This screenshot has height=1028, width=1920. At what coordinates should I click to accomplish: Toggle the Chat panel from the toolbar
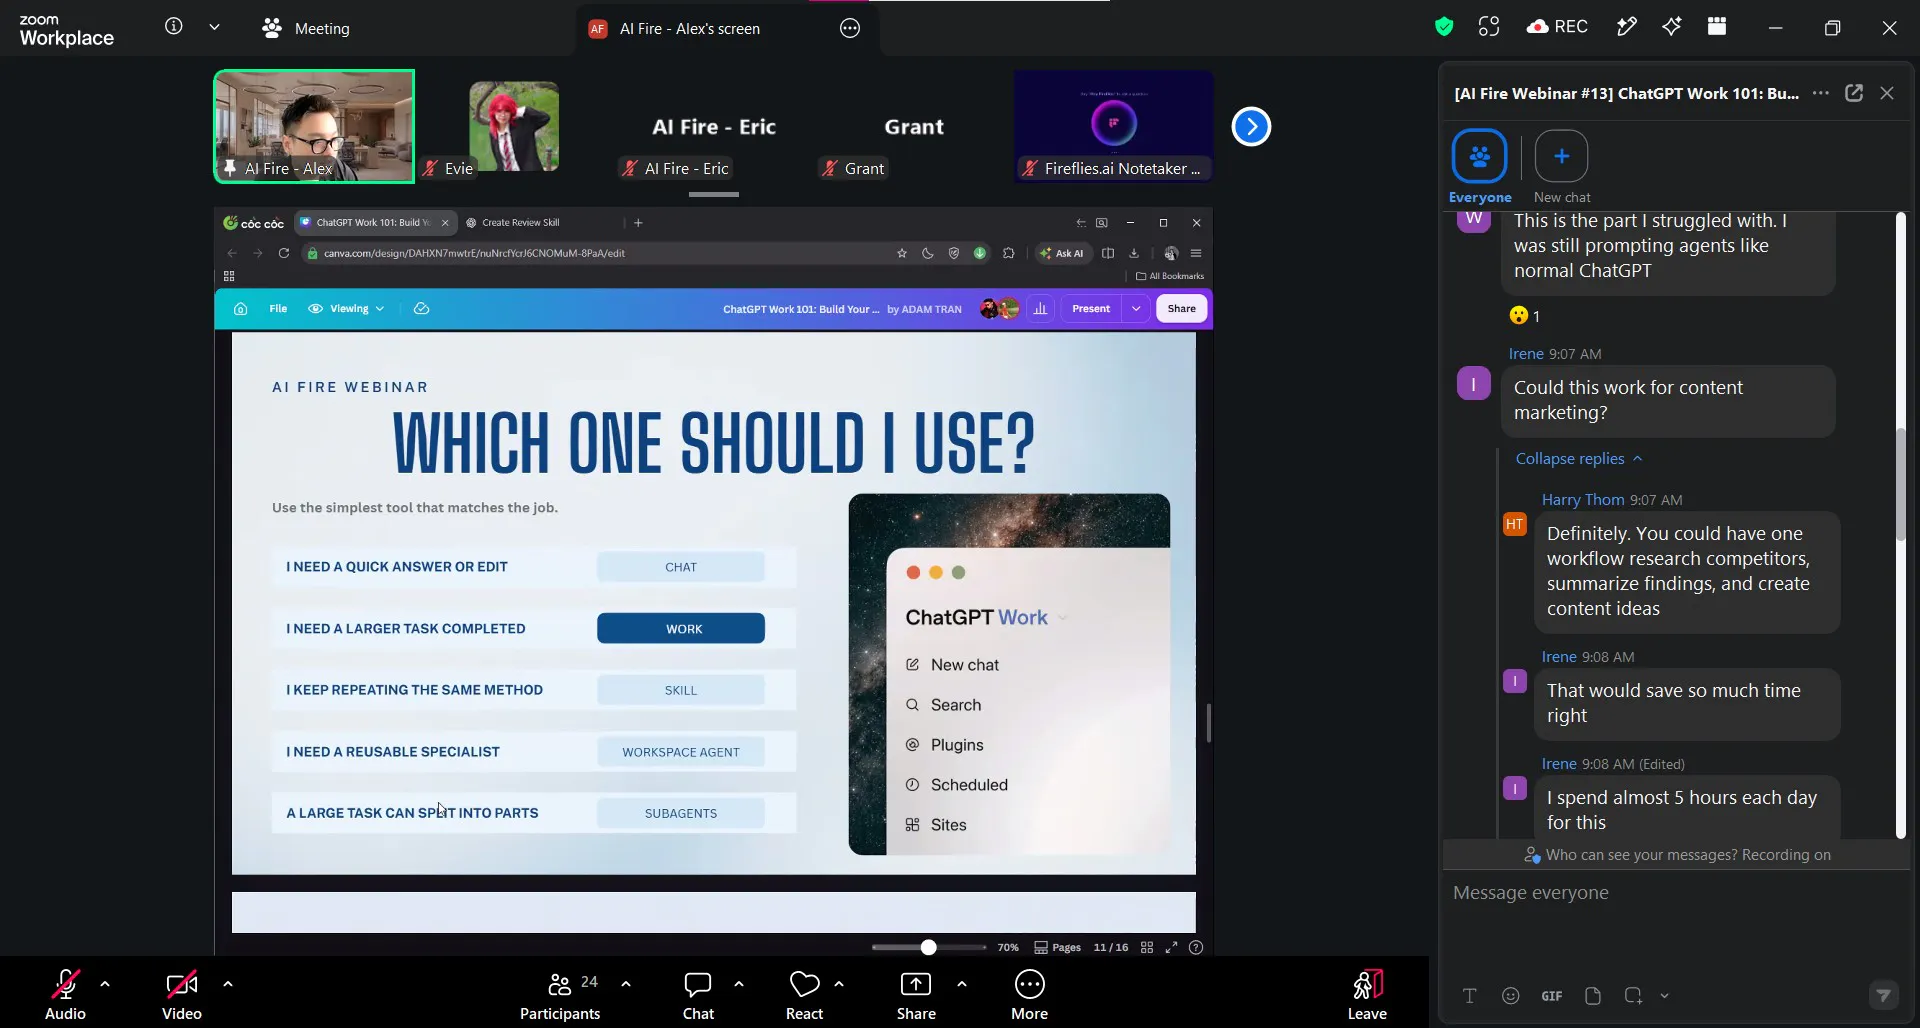click(x=698, y=994)
